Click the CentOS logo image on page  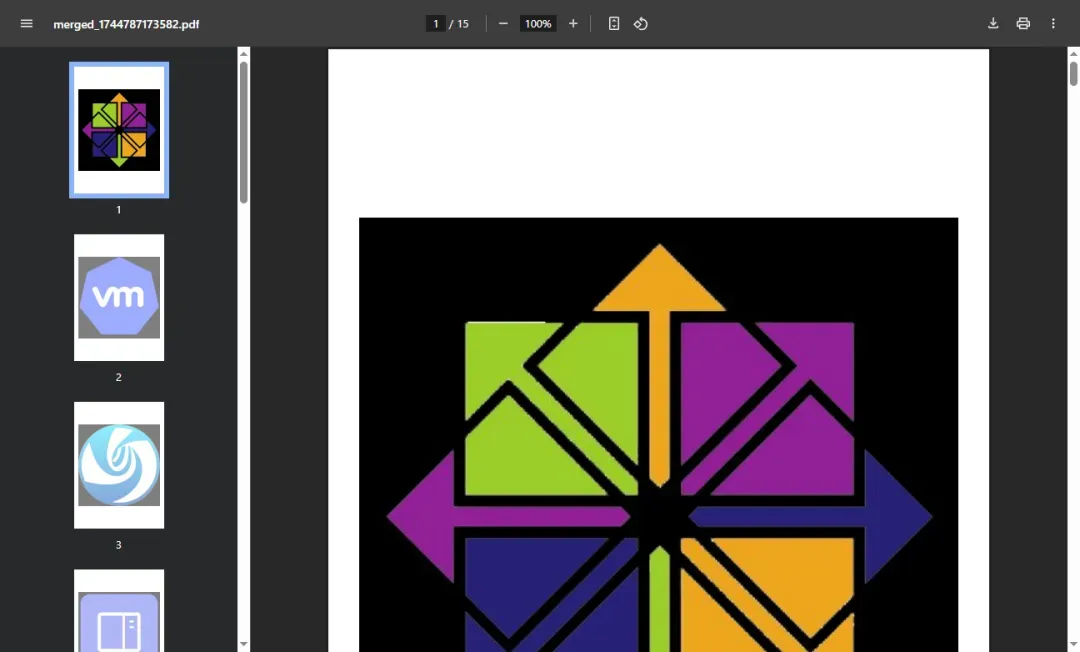click(658, 434)
